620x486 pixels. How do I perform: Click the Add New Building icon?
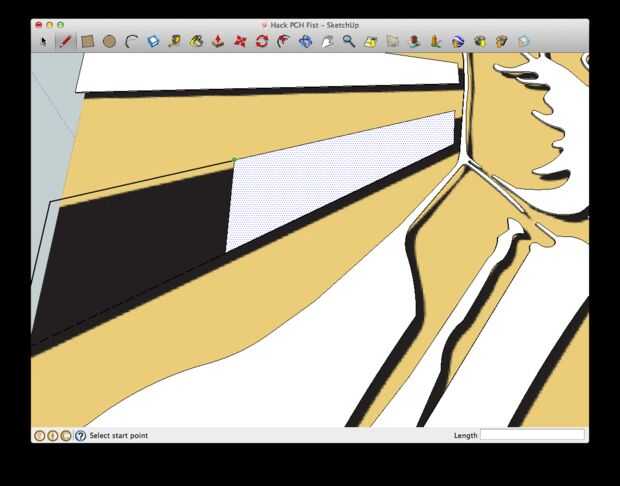coord(436,41)
